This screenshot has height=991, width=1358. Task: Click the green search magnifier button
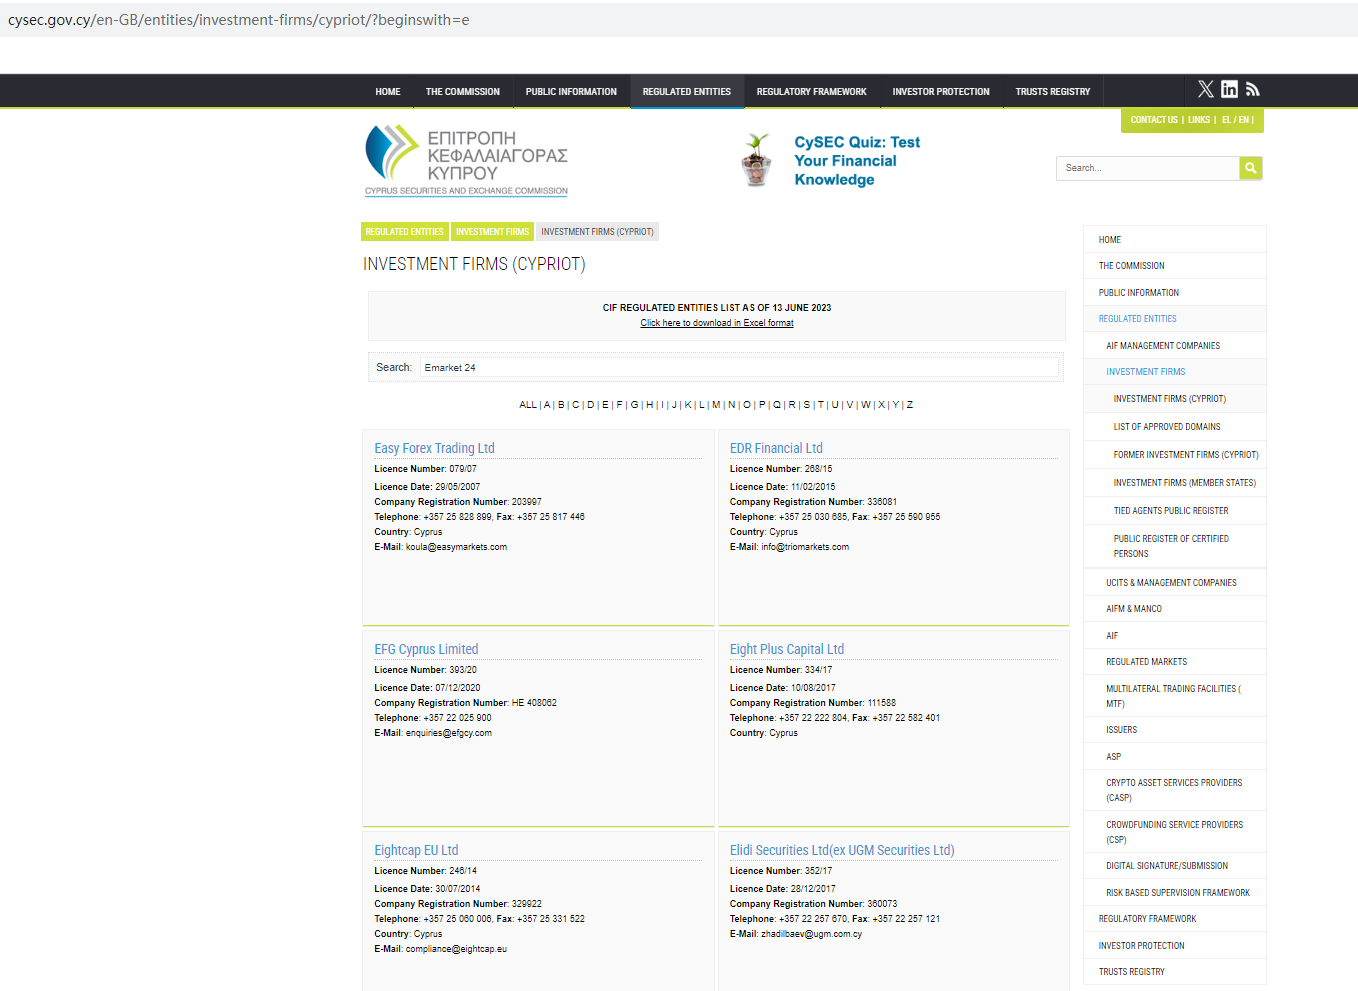[x=1250, y=168]
